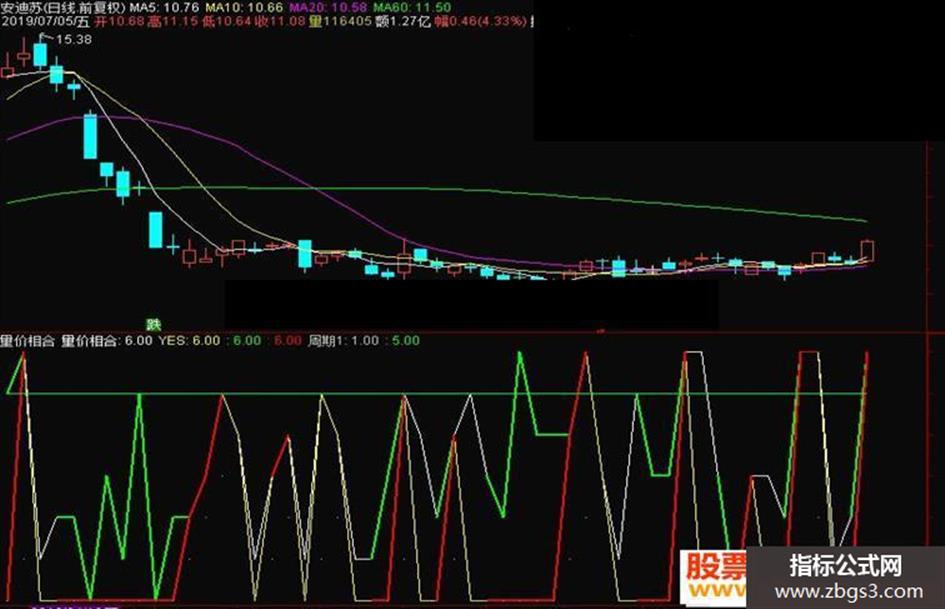945x609 pixels.
Task: Click the stock name 安迪苏 title
Action: point(21,8)
